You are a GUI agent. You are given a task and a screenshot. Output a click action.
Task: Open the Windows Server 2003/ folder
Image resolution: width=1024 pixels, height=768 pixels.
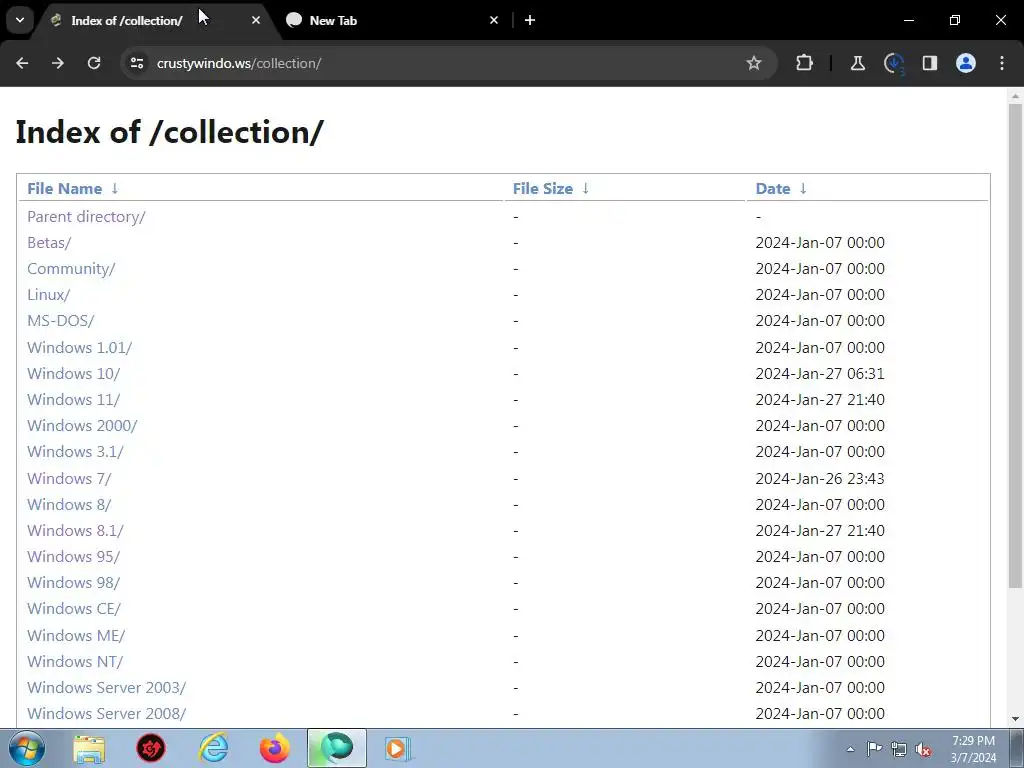(x=106, y=688)
